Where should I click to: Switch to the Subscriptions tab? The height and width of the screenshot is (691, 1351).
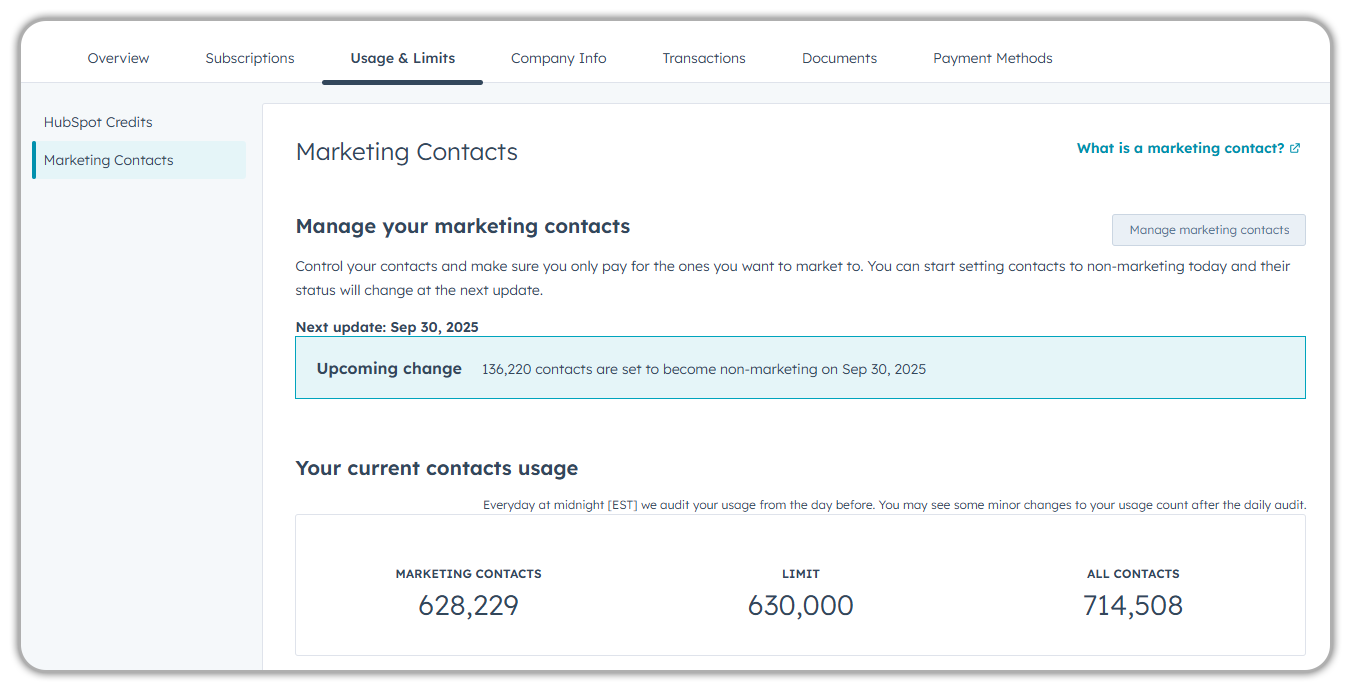pyautogui.click(x=249, y=58)
